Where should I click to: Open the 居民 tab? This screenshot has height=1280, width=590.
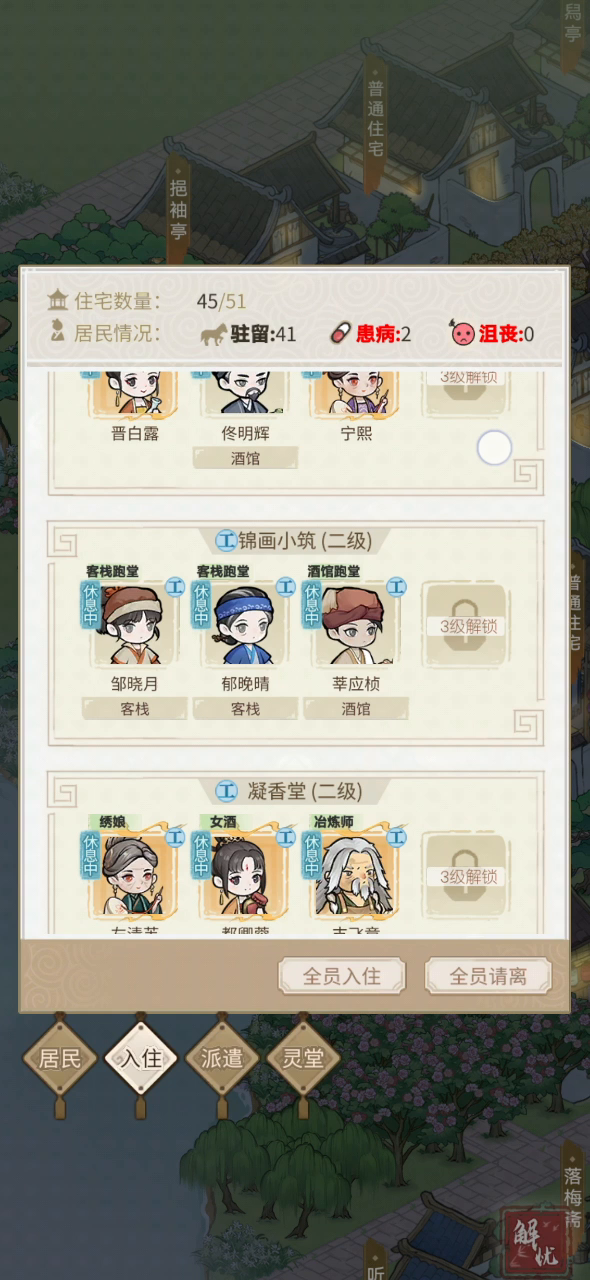coord(59,1058)
